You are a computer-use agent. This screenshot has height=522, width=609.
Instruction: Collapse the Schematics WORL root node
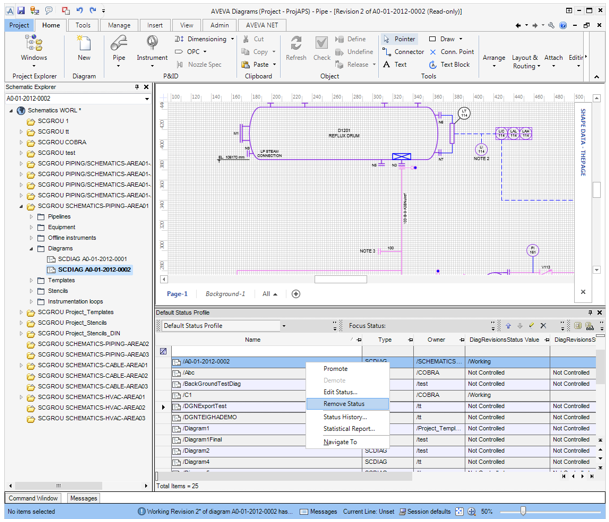[x=11, y=111]
